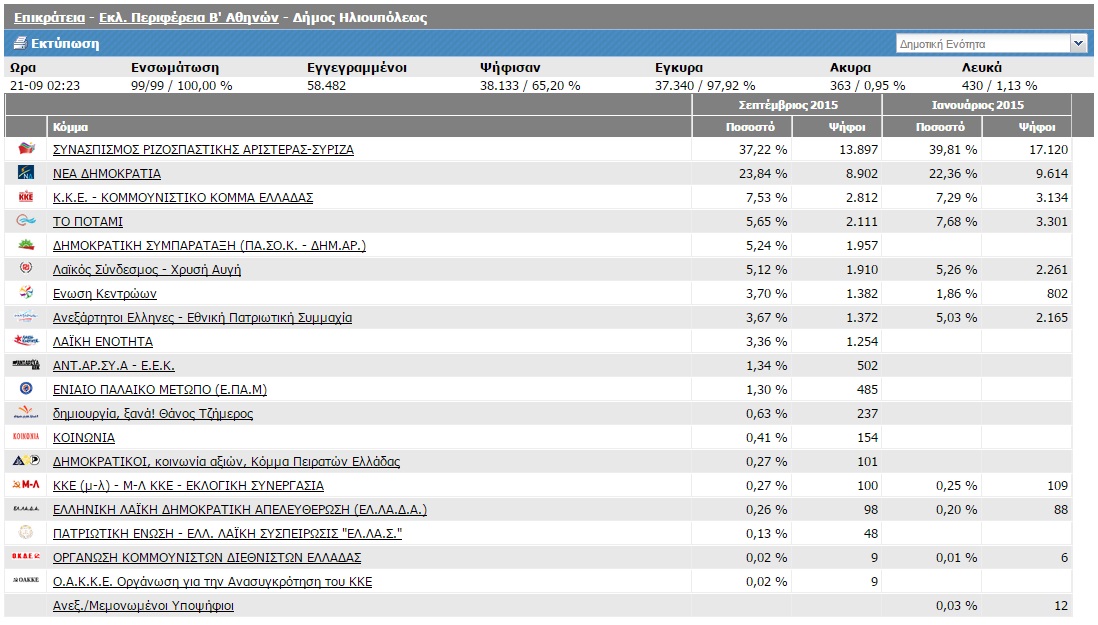This screenshot has height=625, width=1098.
Task: Click the Ιανουάριος 2015 column group header
Action: click(x=978, y=105)
